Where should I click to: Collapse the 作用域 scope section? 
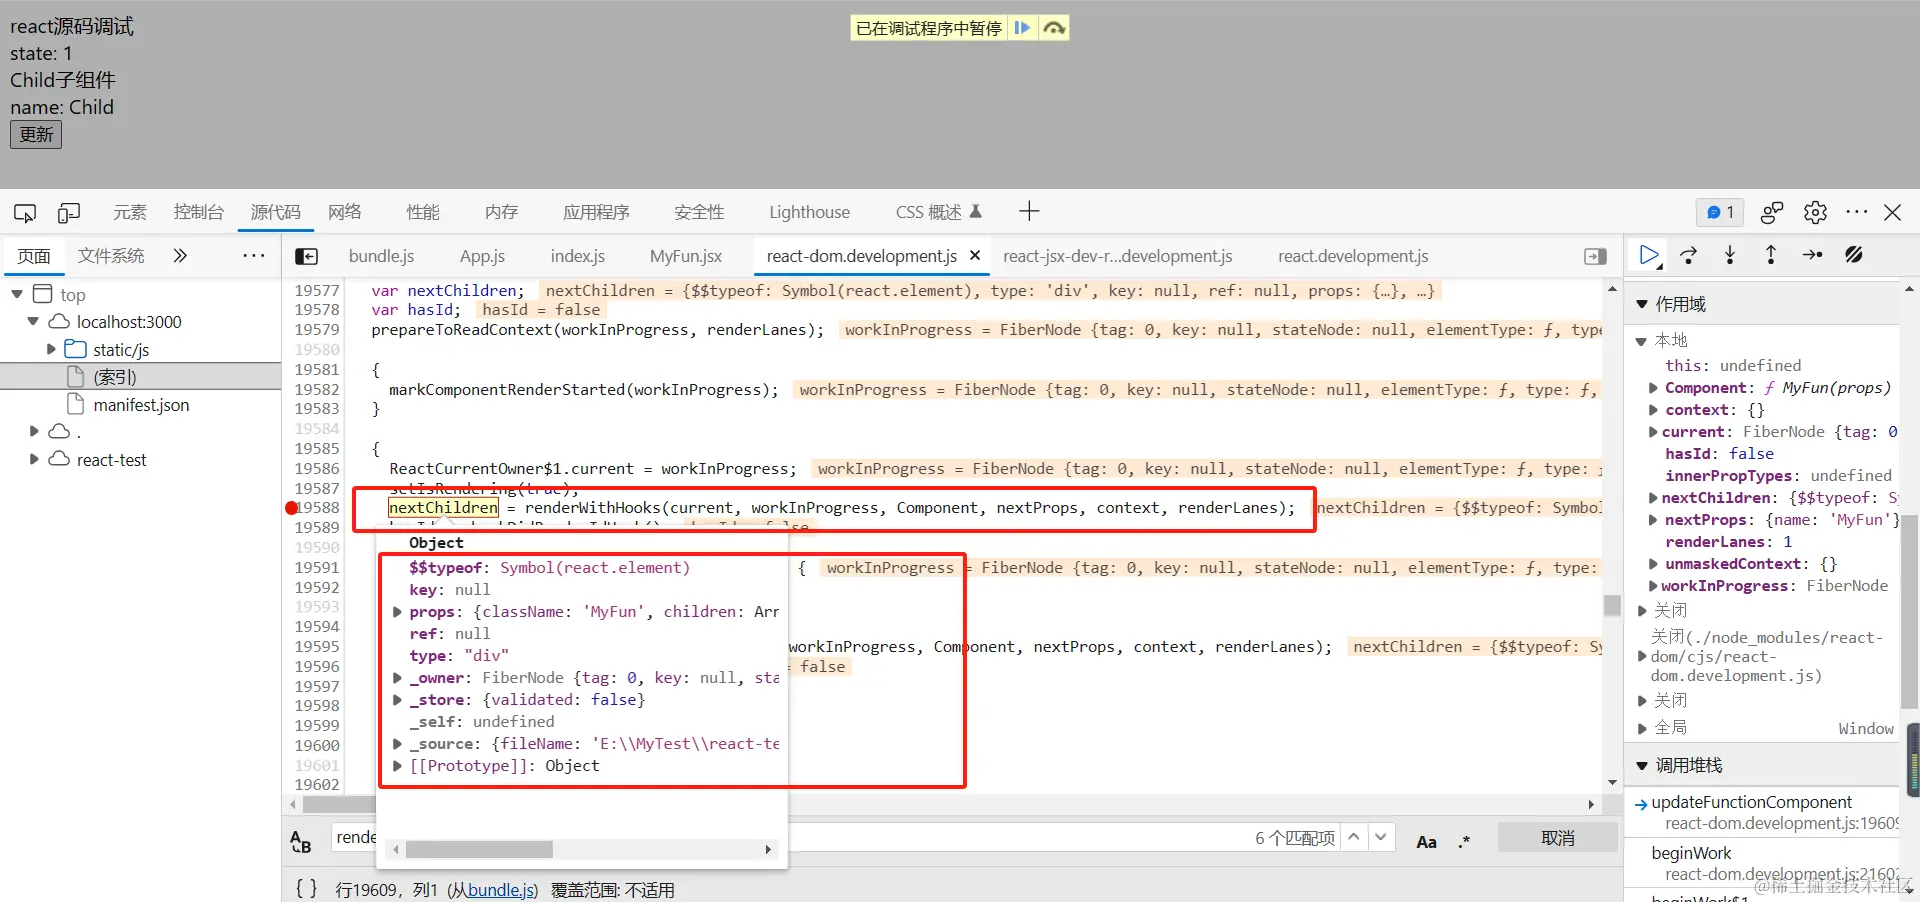[1641, 304]
